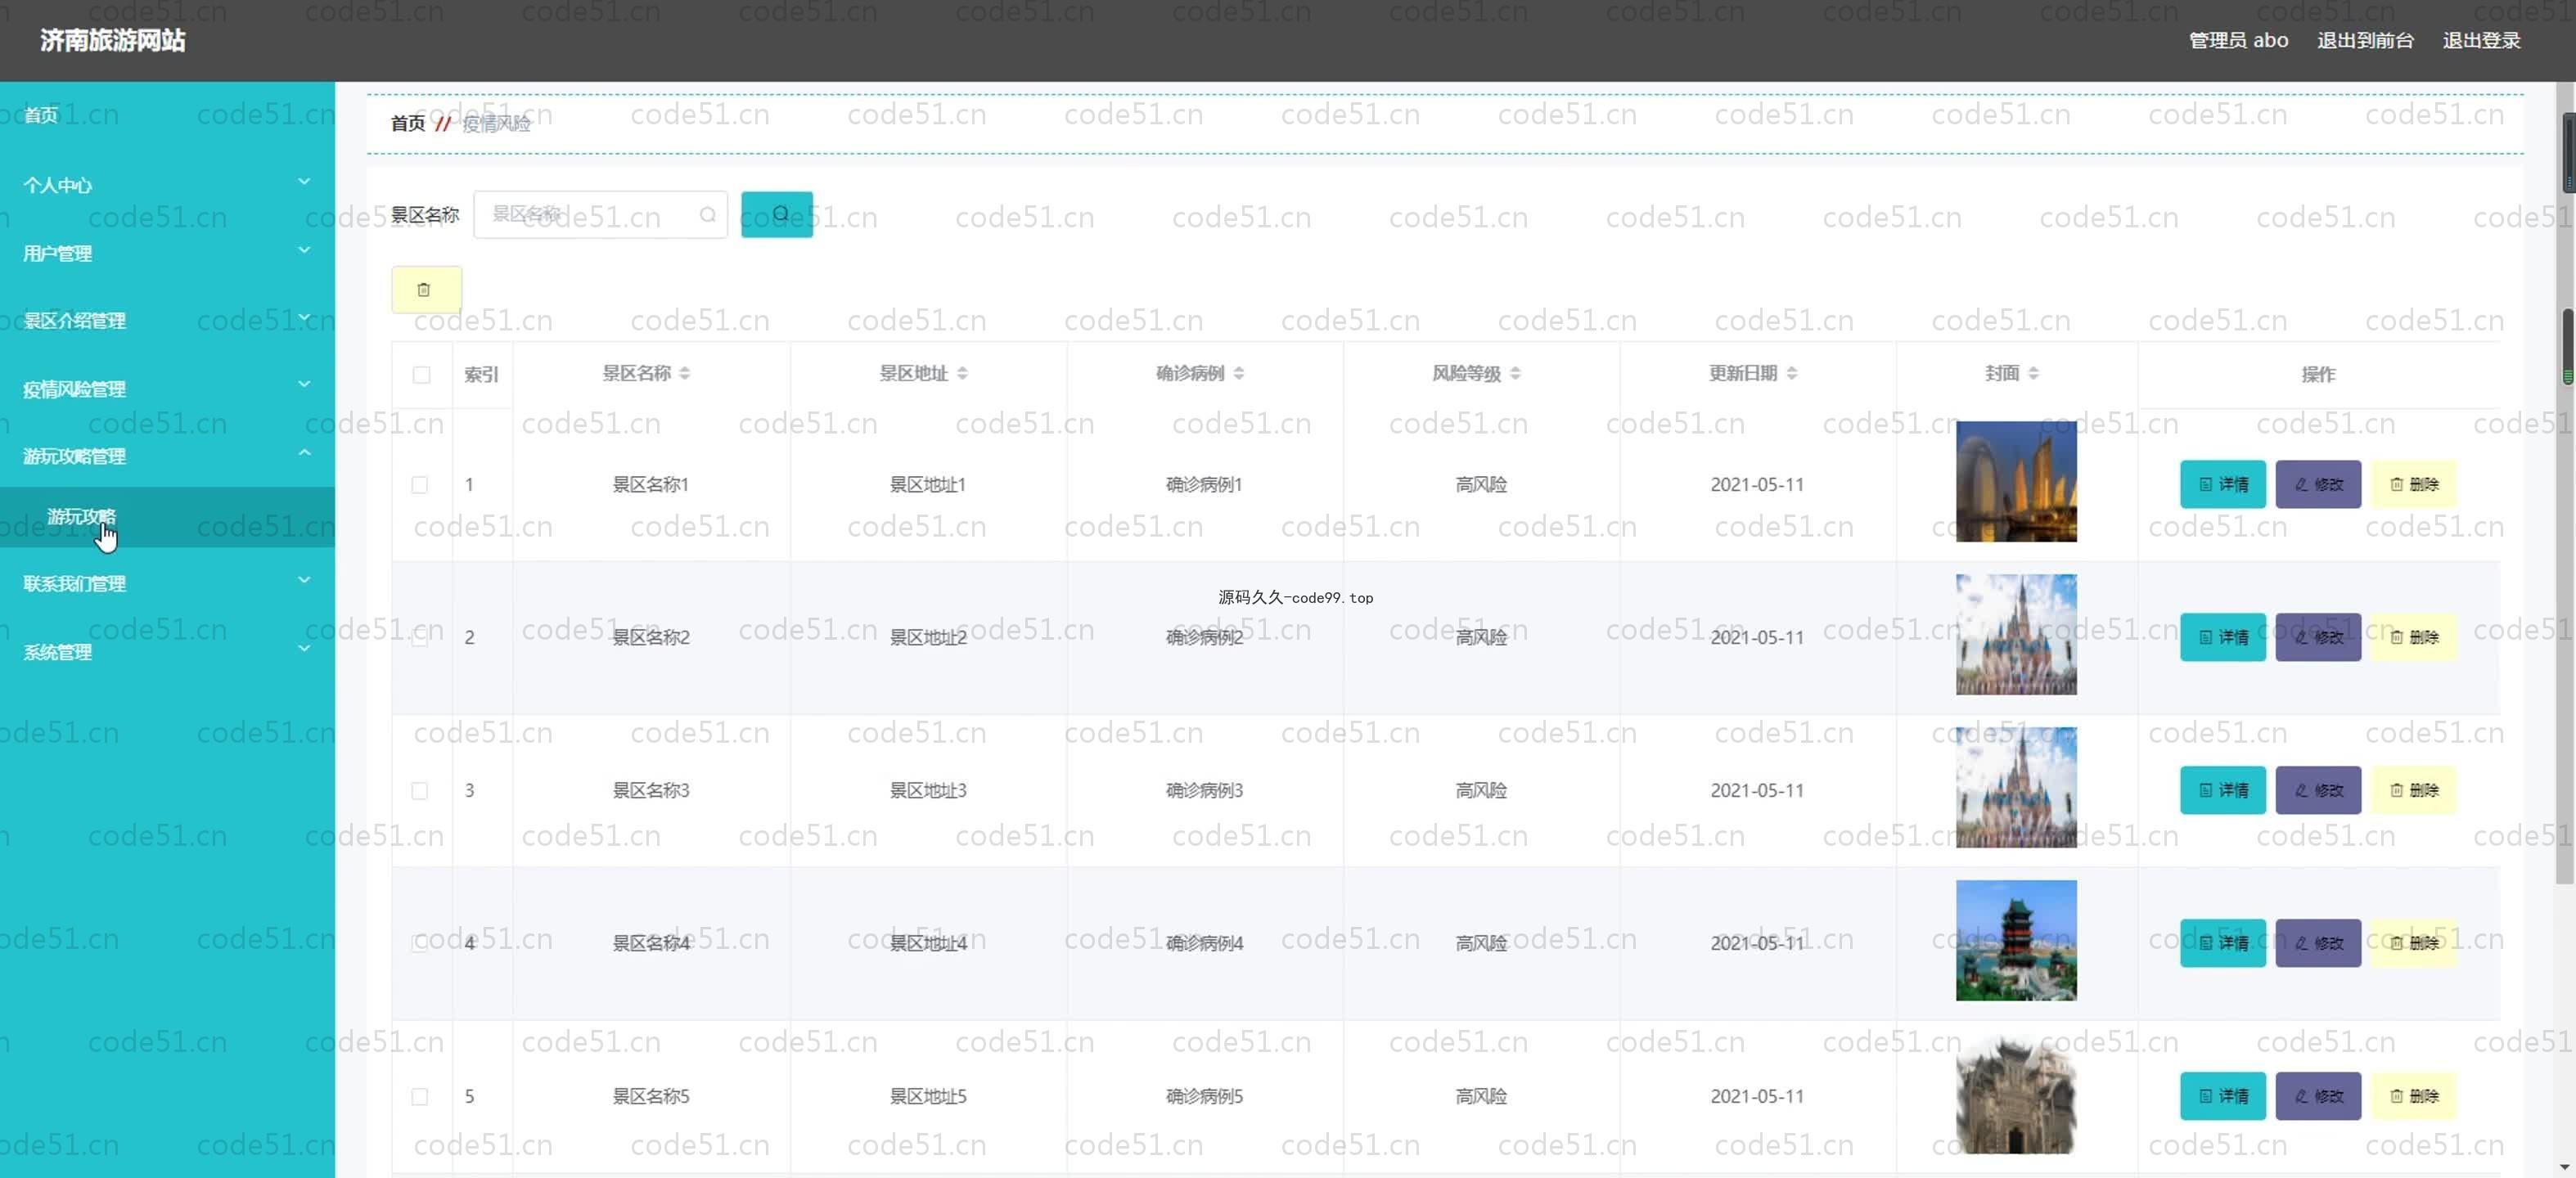The width and height of the screenshot is (2576, 1178).
Task: Expand 系统管理 sidebar chevron
Action: point(304,649)
